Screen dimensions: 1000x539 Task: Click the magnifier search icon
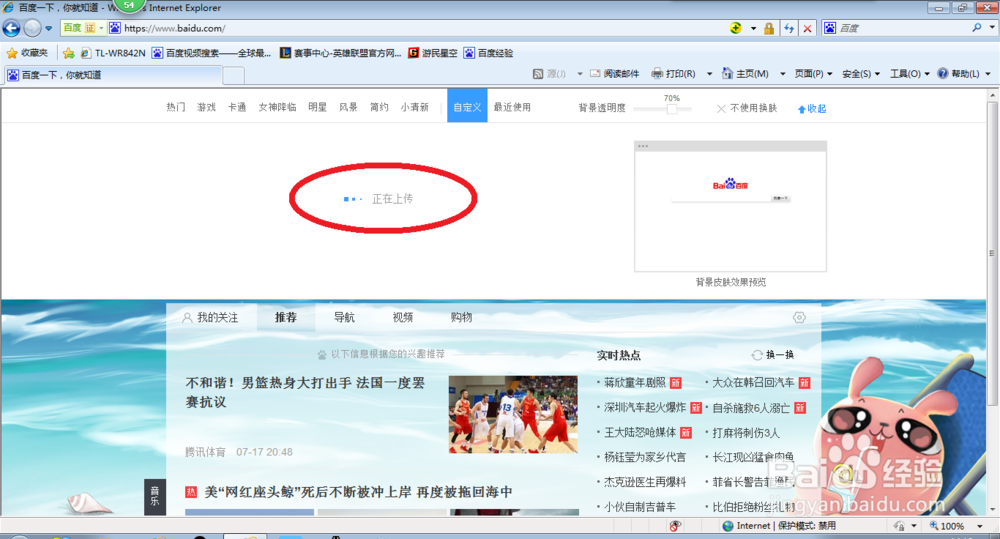(x=976, y=27)
